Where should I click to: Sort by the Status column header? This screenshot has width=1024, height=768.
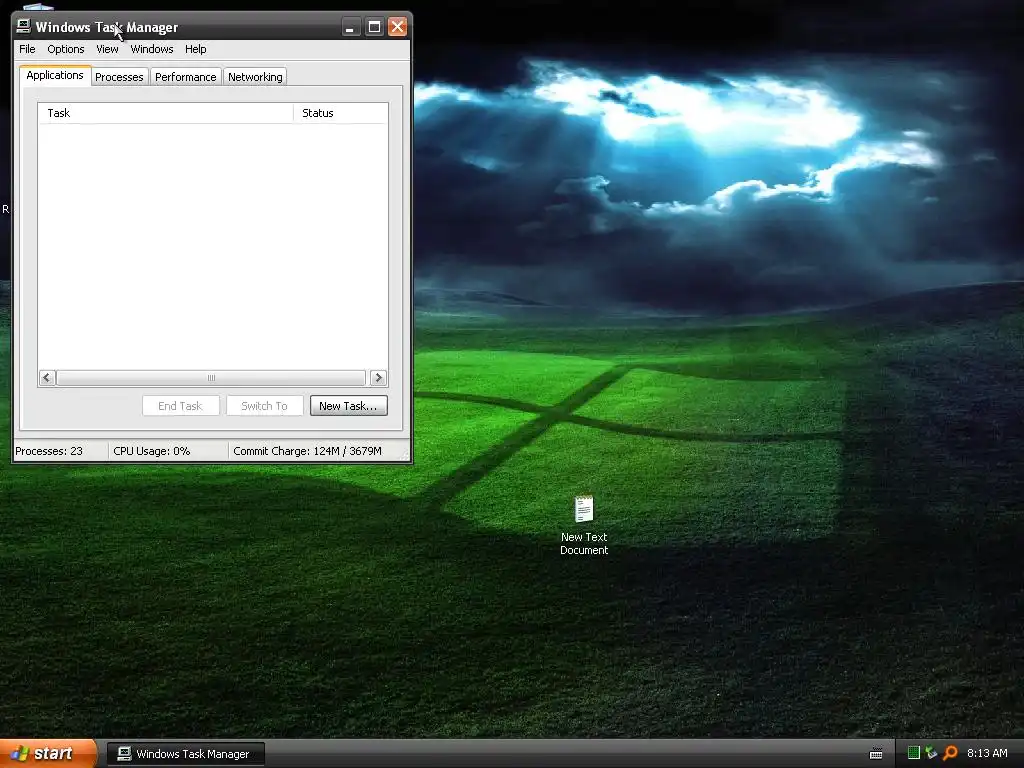(341, 113)
